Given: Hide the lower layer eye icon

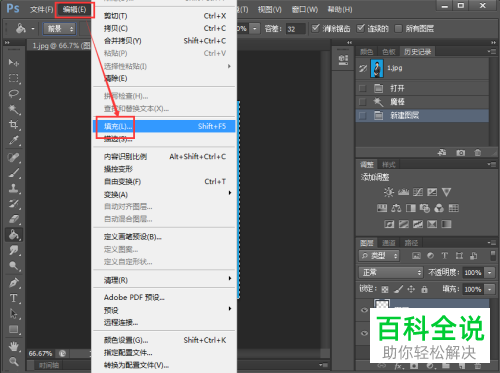Looking at the screenshot, I should [x=364, y=333].
